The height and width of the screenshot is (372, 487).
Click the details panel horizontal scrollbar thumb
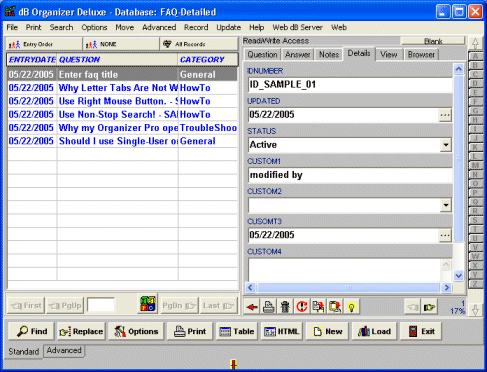point(348,287)
